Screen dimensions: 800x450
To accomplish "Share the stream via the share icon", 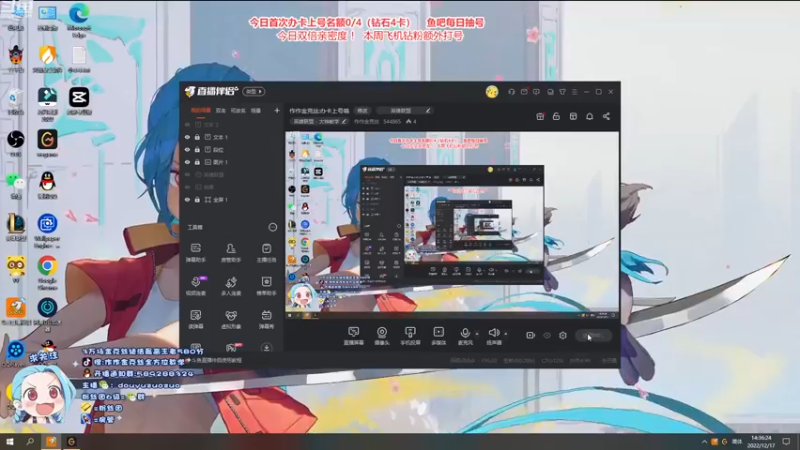I will point(606,116).
